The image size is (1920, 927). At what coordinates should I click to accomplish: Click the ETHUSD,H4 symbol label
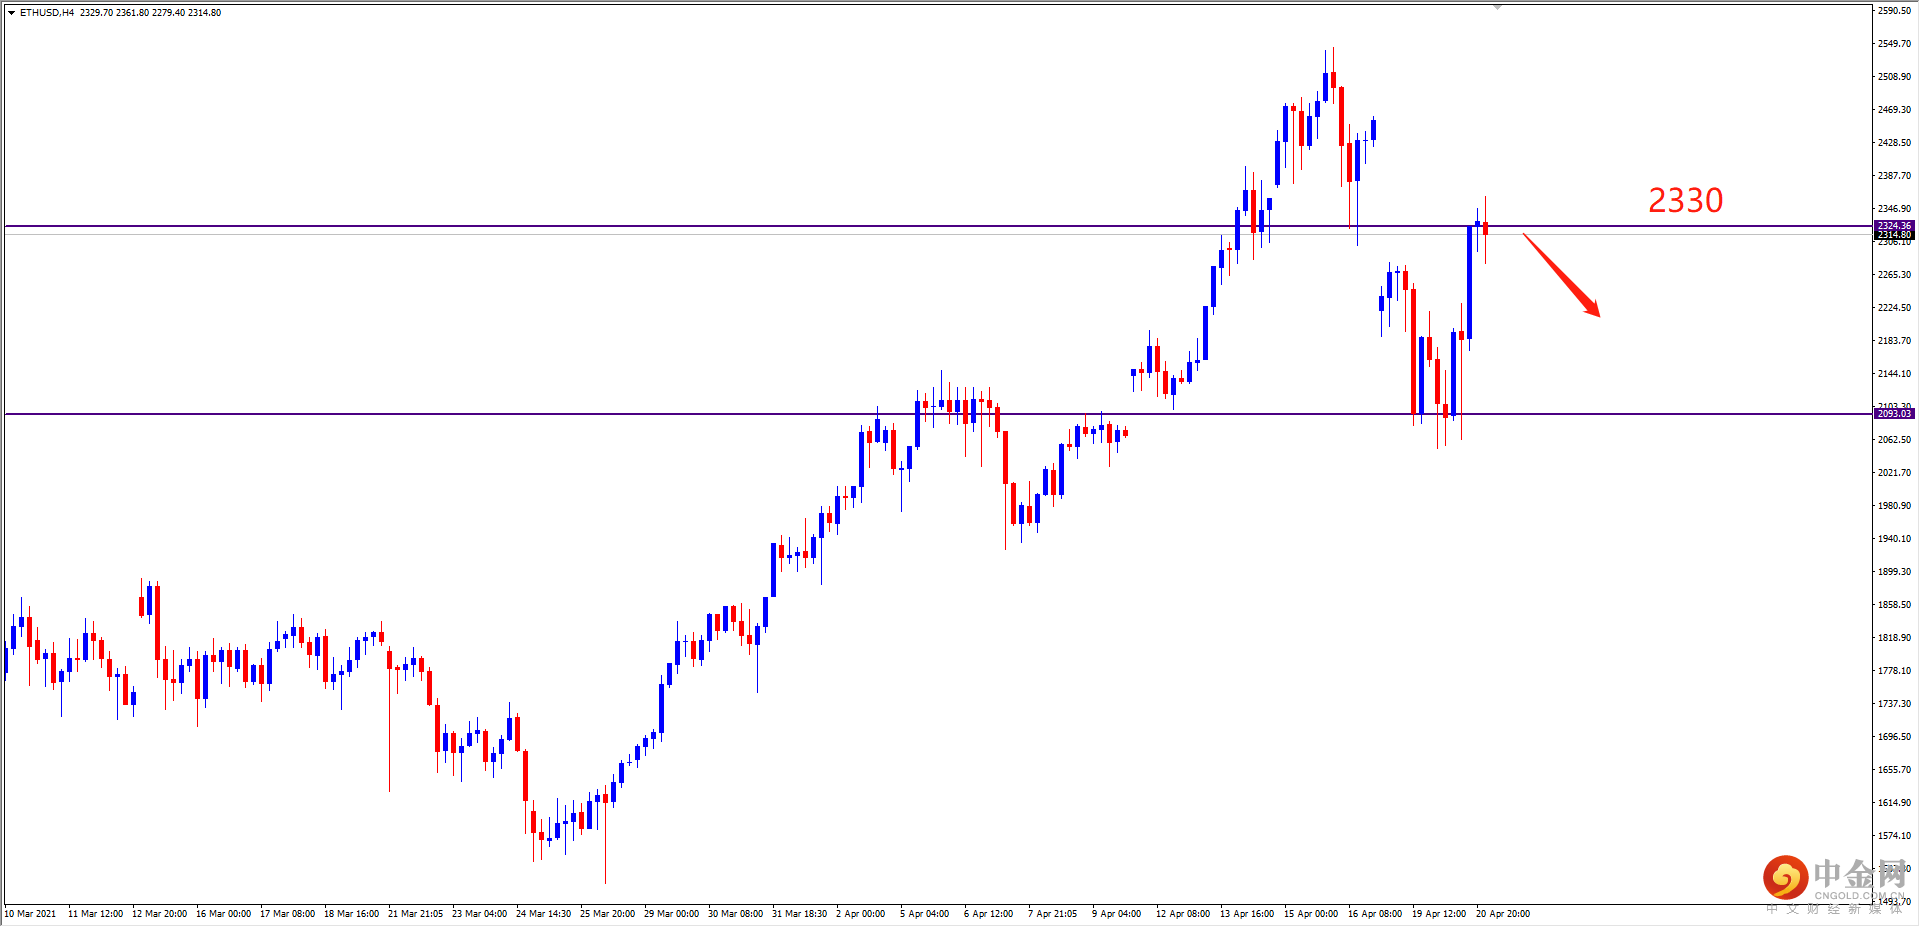(47, 13)
